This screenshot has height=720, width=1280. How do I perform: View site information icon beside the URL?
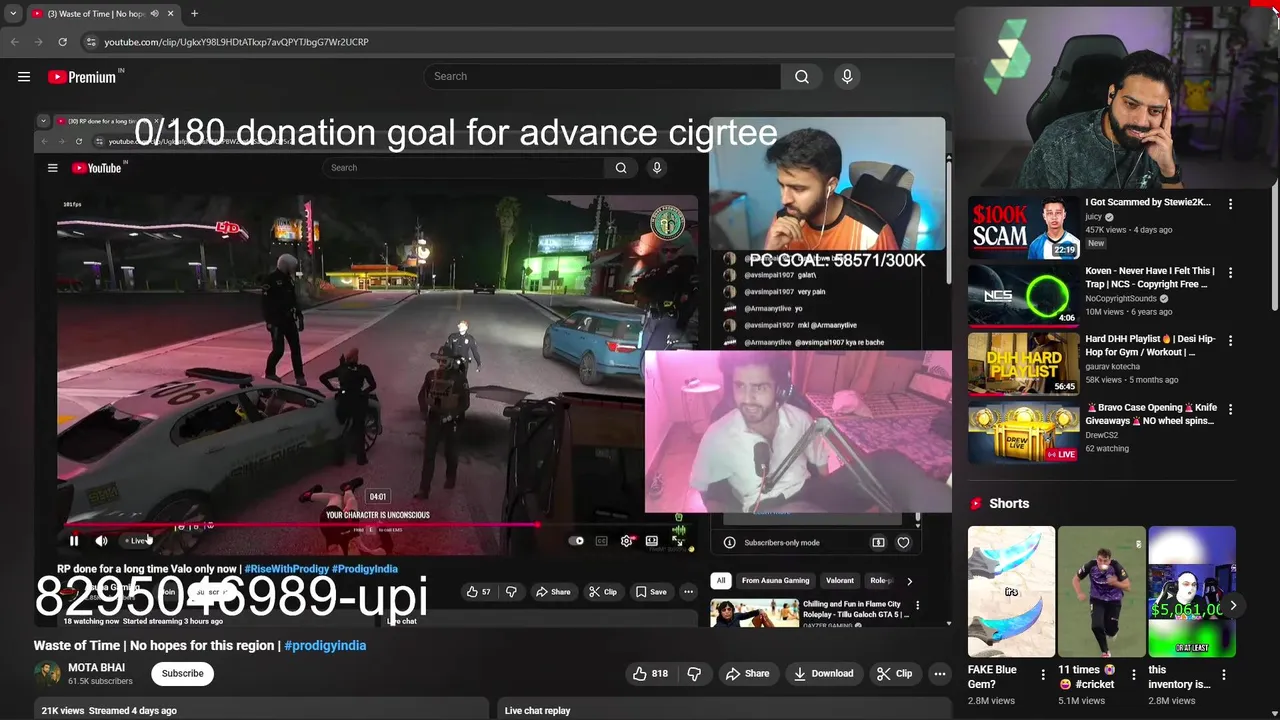tap(91, 42)
